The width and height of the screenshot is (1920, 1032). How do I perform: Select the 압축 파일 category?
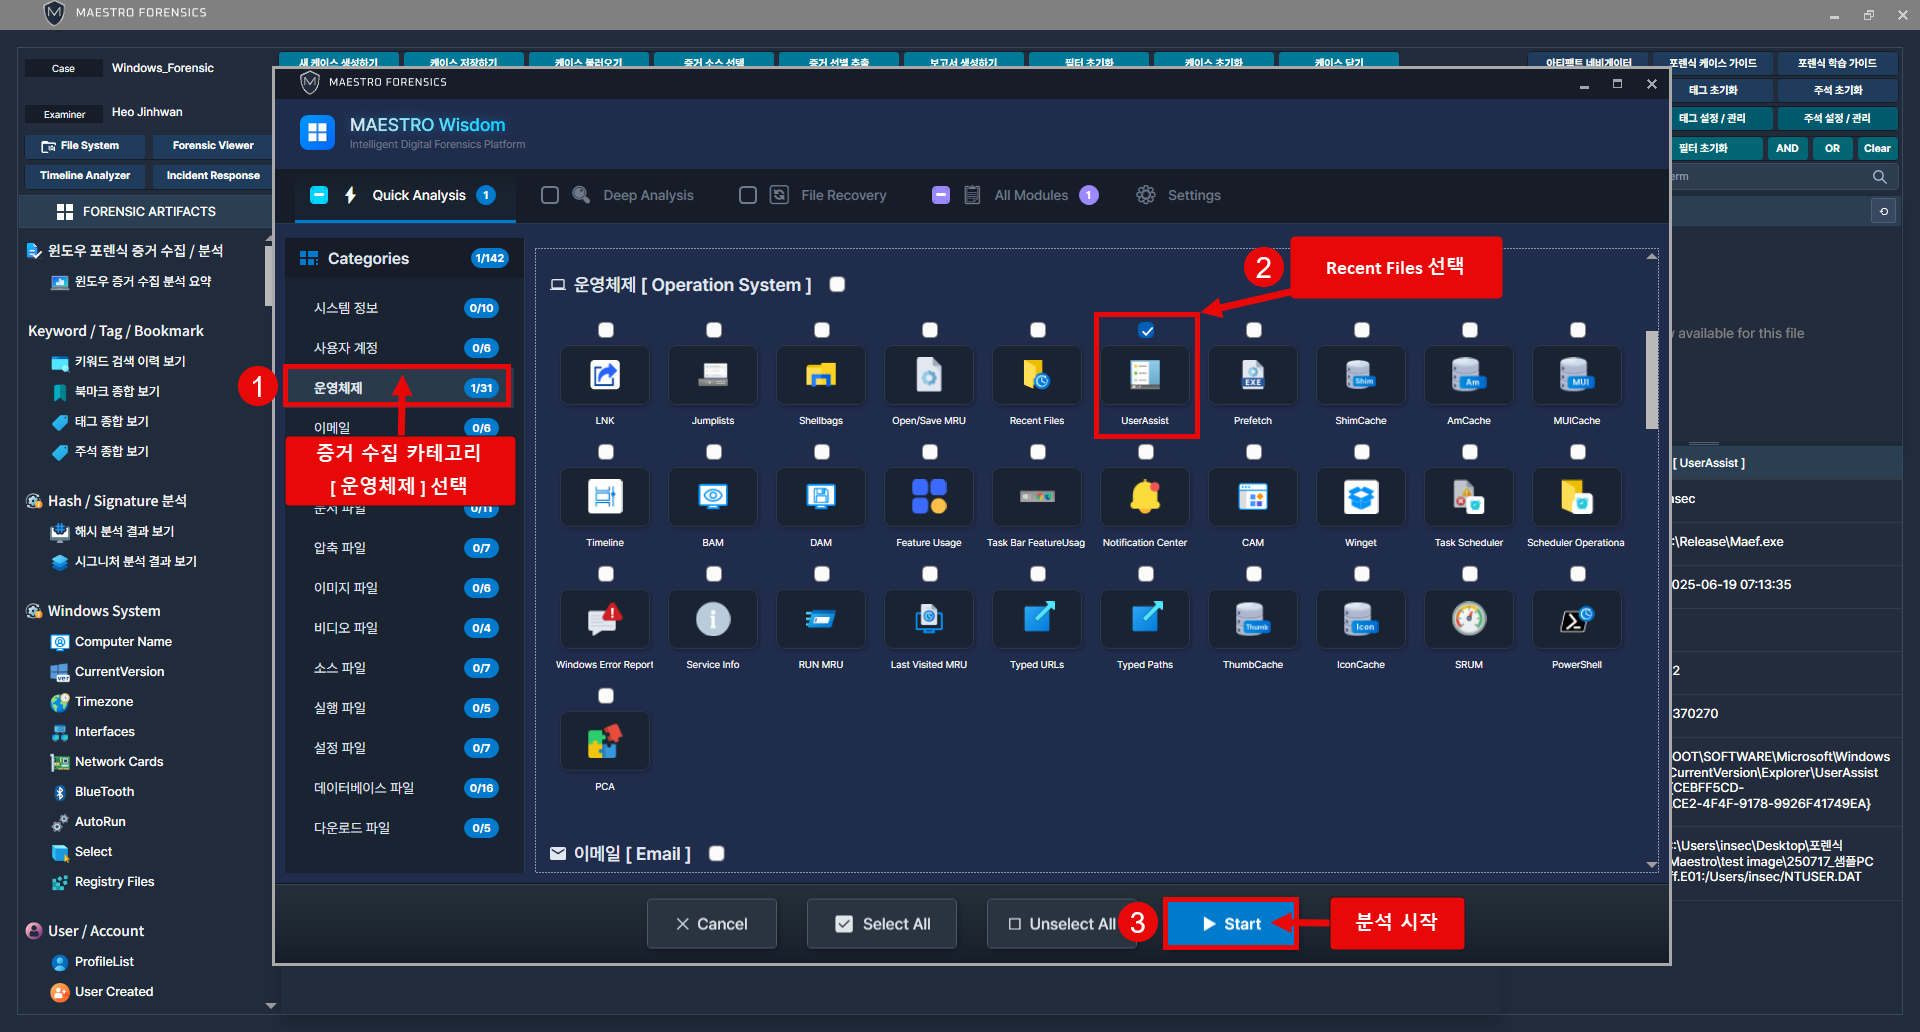[x=404, y=548]
